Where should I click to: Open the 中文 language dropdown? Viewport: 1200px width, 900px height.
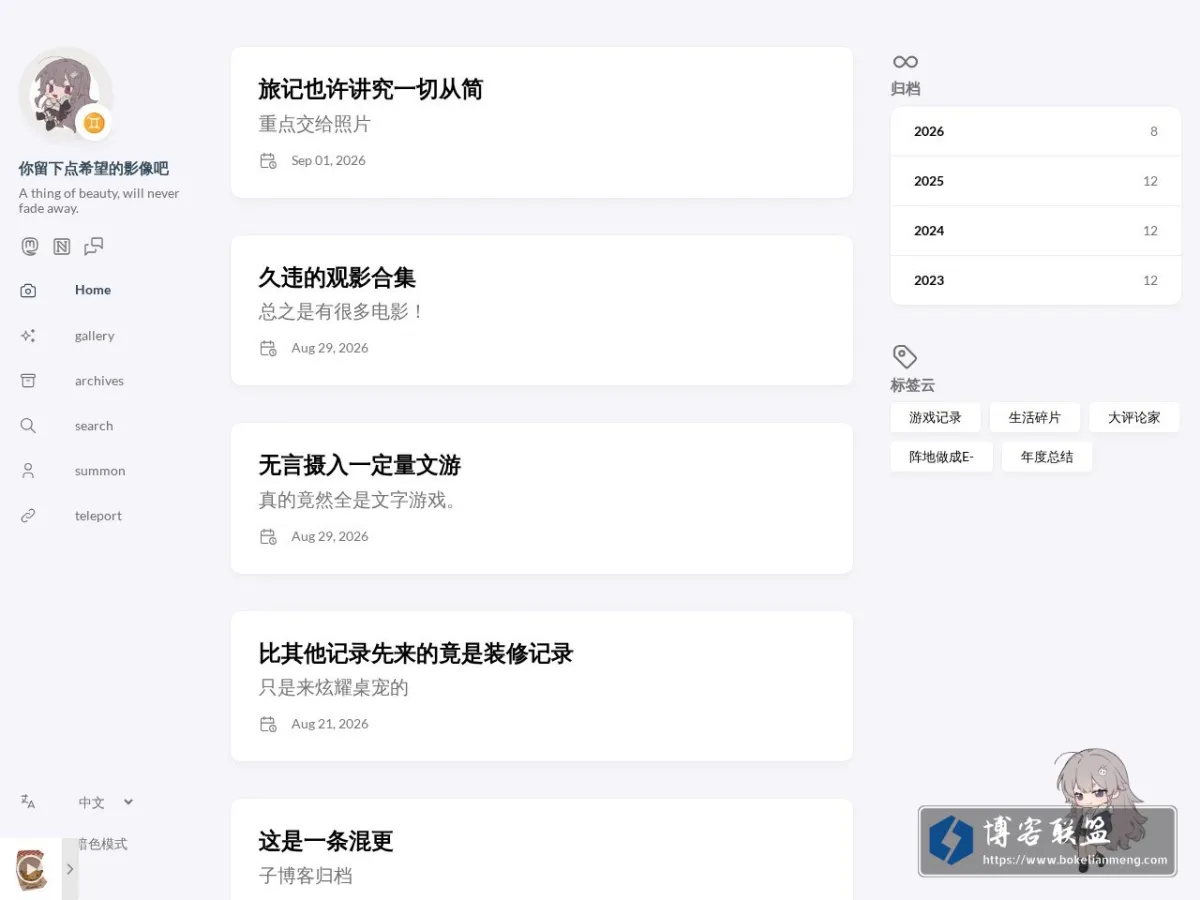click(x=106, y=802)
